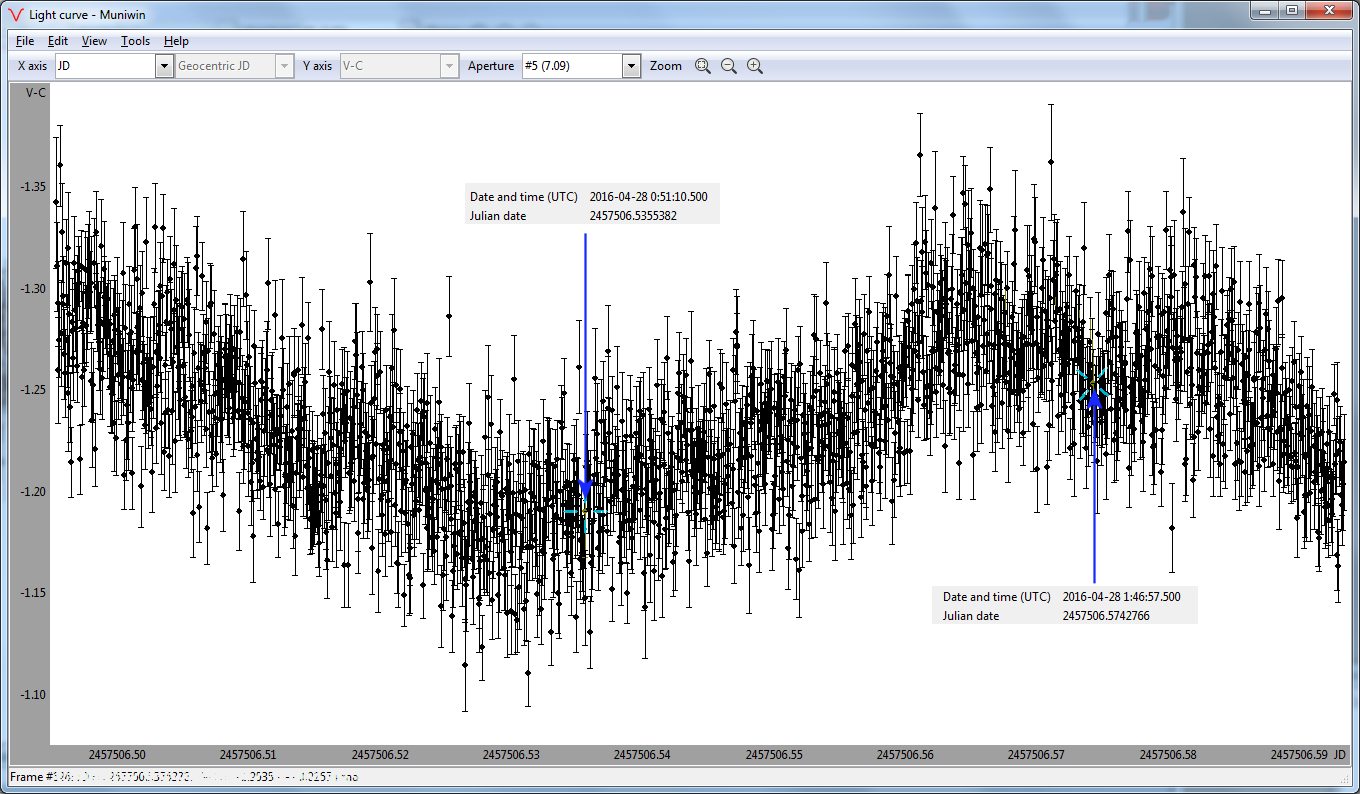This screenshot has width=1360, height=794.
Task: Click the zoom-to-fit magnifier icon
Action: point(703,66)
